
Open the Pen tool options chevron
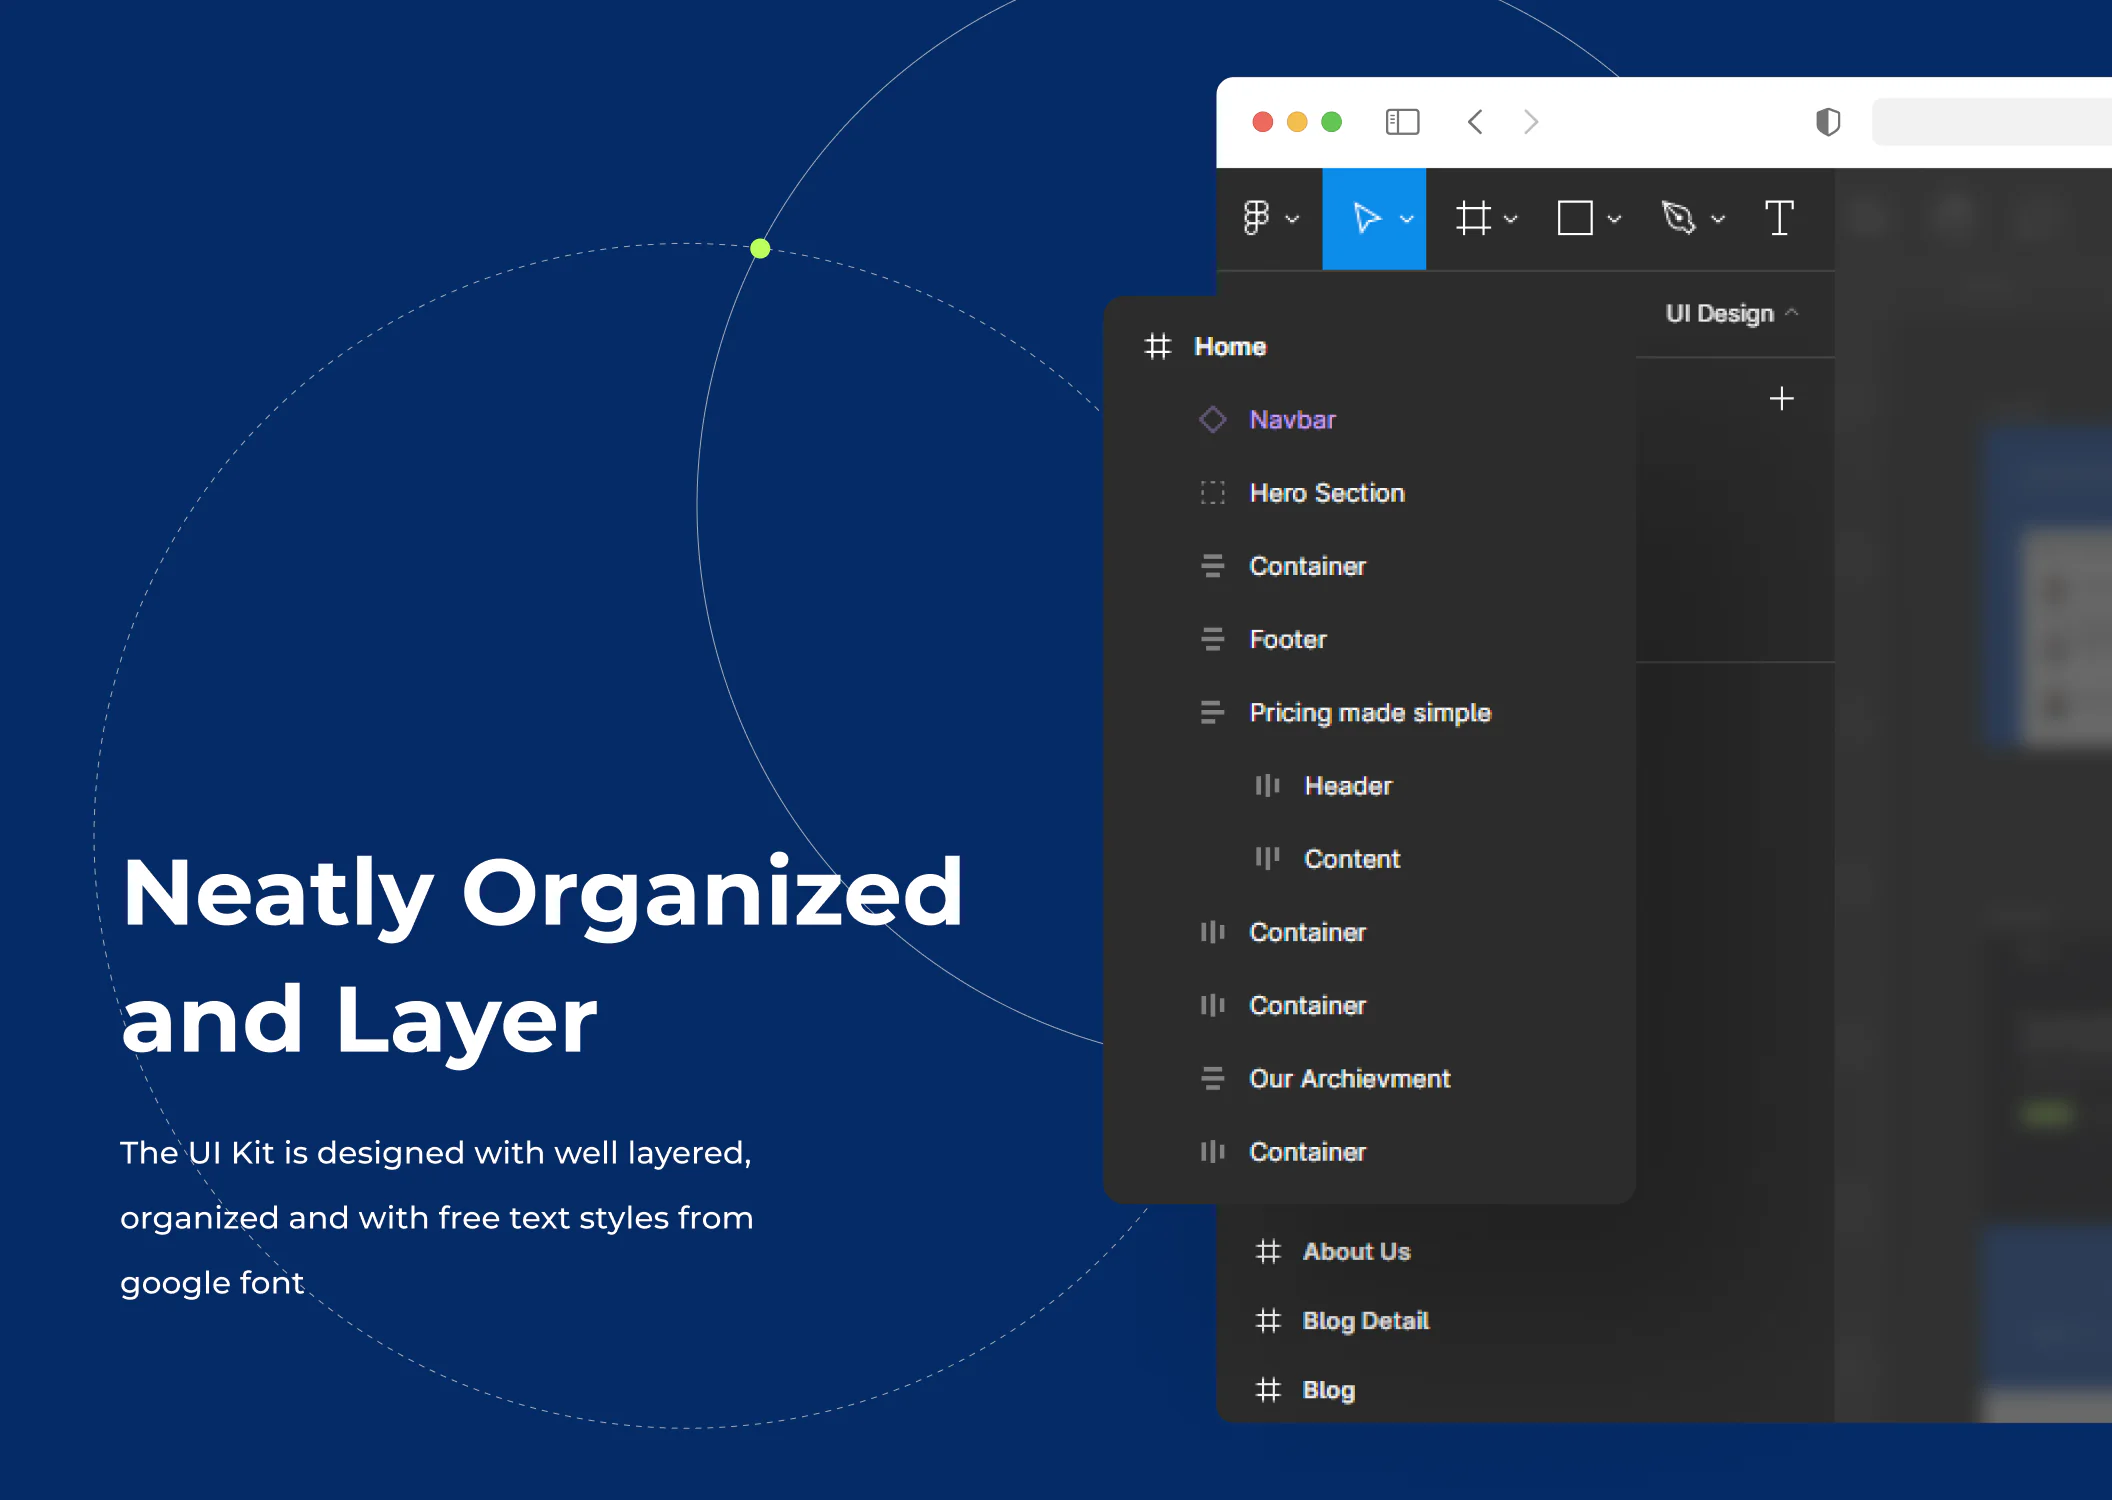[x=1718, y=219]
